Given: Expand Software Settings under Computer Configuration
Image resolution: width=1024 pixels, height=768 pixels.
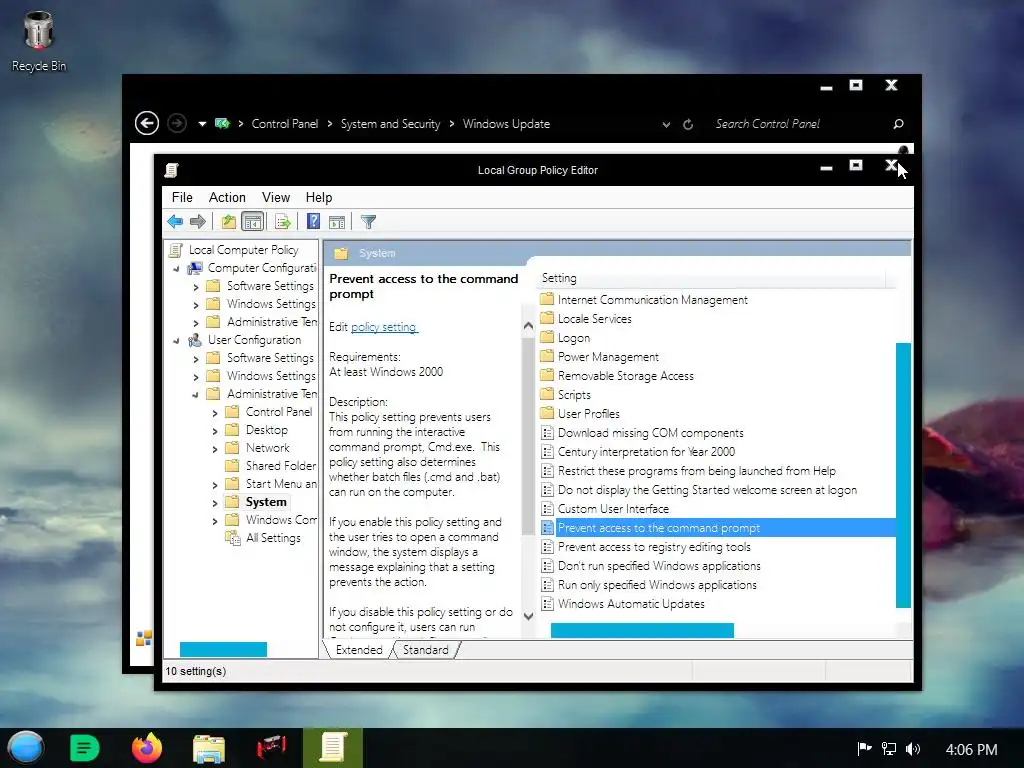Looking at the screenshot, I should [x=195, y=287].
